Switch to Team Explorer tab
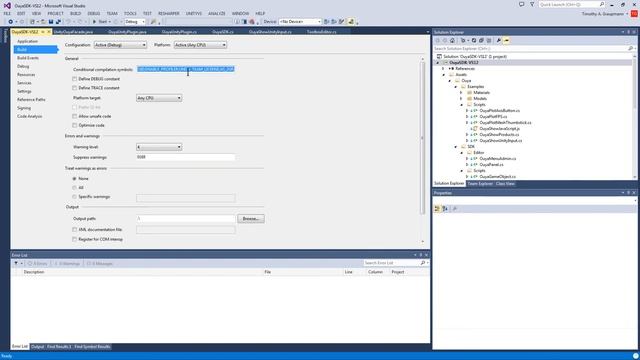The width and height of the screenshot is (640, 360). 480,184
